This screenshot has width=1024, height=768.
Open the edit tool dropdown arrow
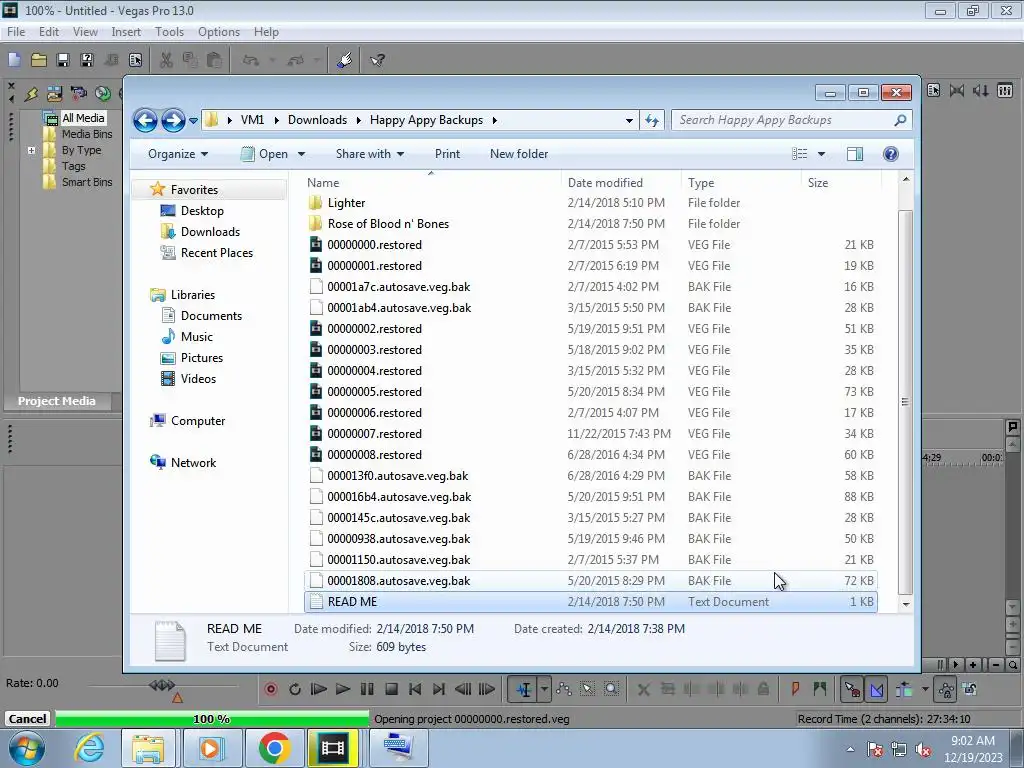click(544, 689)
